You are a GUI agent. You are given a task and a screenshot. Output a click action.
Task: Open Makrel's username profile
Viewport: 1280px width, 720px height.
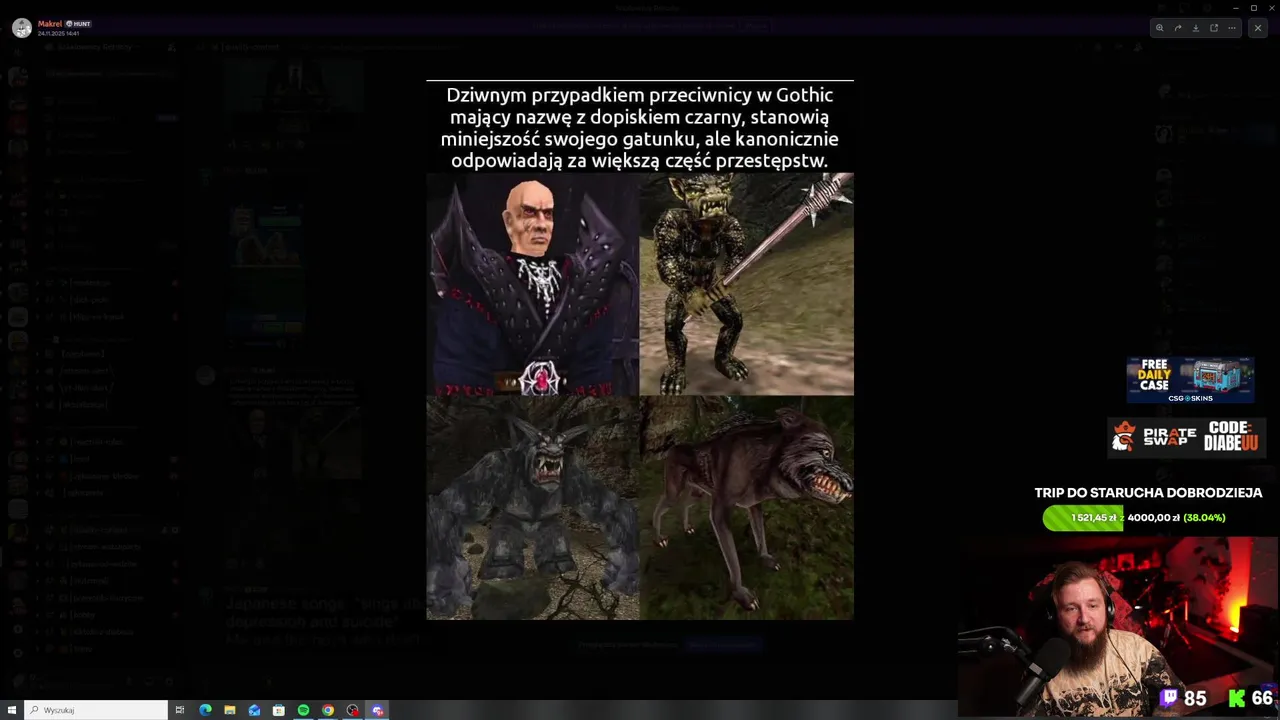49,23
